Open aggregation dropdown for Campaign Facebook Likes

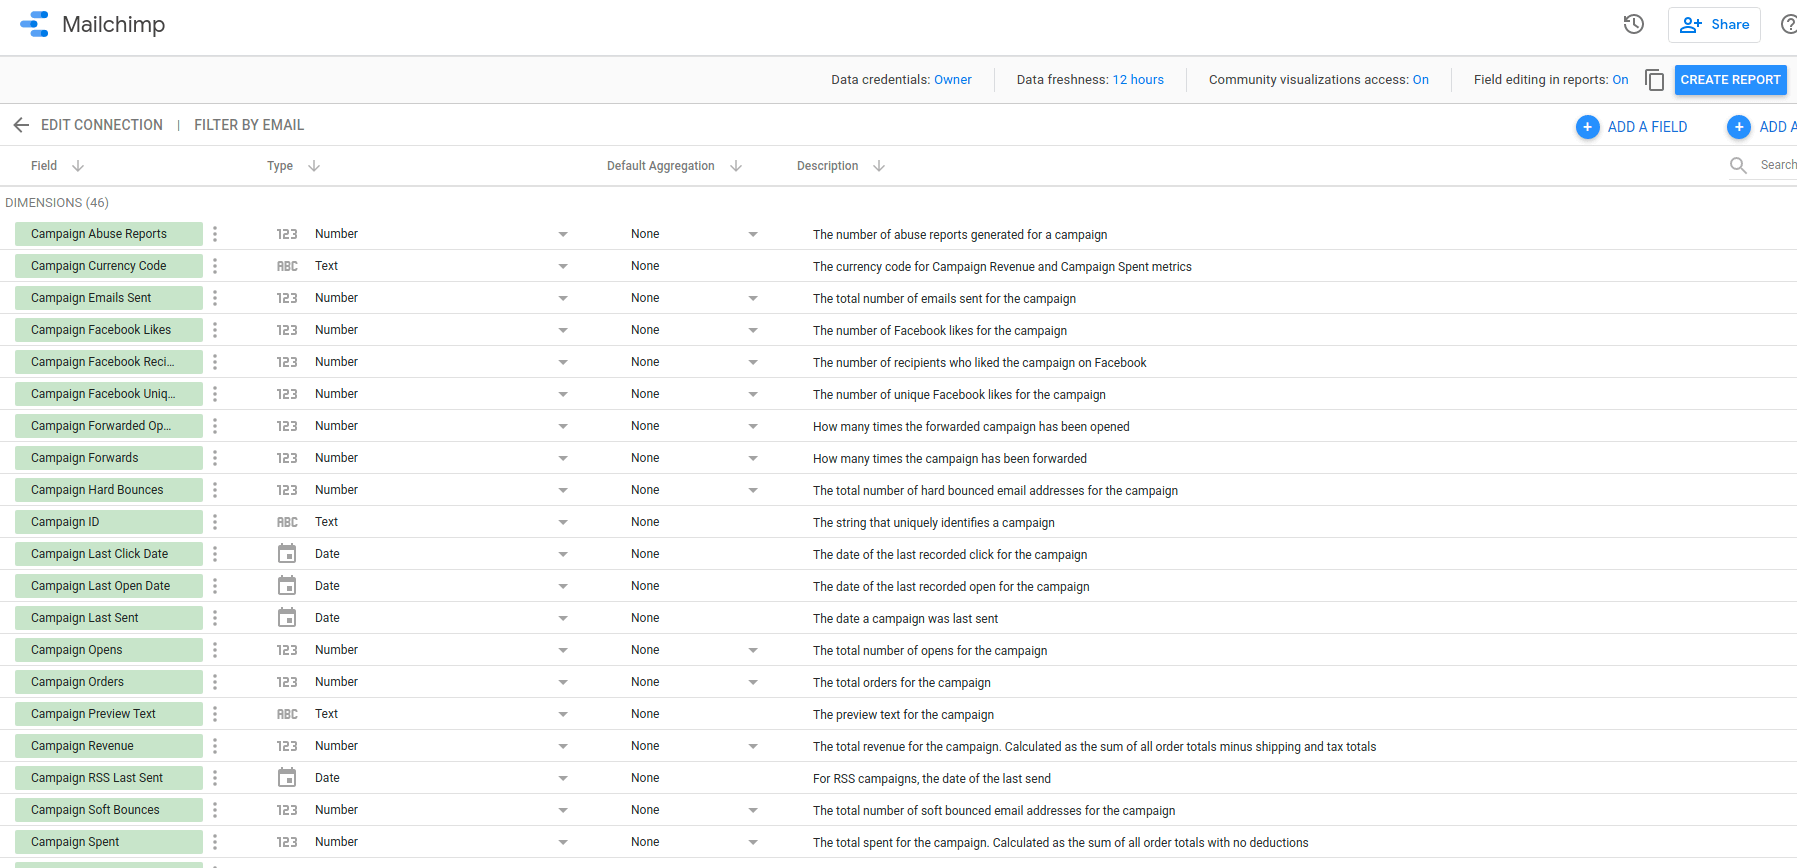click(753, 330)
